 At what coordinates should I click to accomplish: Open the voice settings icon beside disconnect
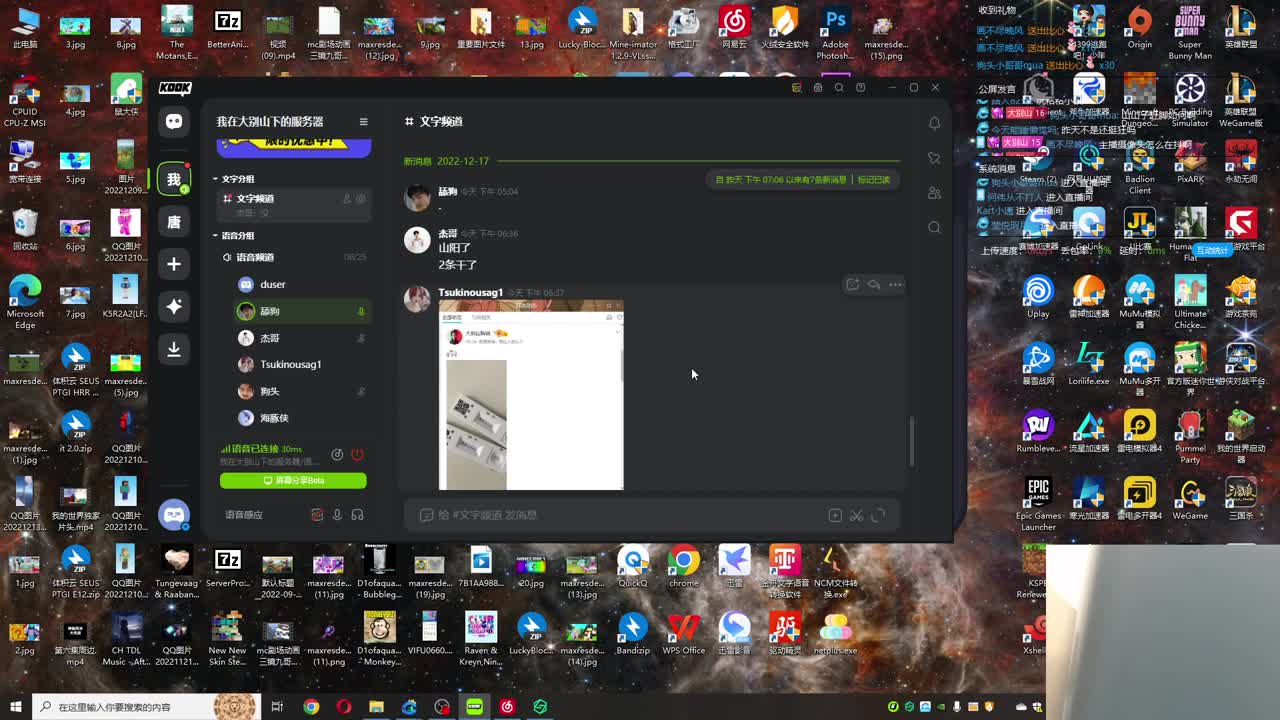point(337,455)
